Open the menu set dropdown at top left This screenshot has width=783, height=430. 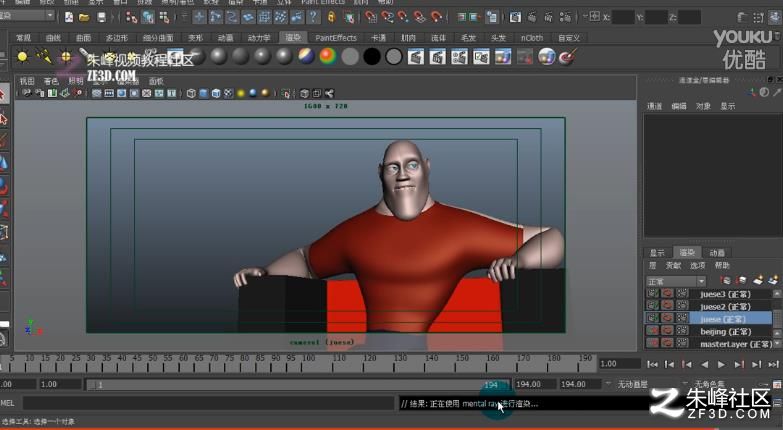pyautogui.click(x=27, y=16)
